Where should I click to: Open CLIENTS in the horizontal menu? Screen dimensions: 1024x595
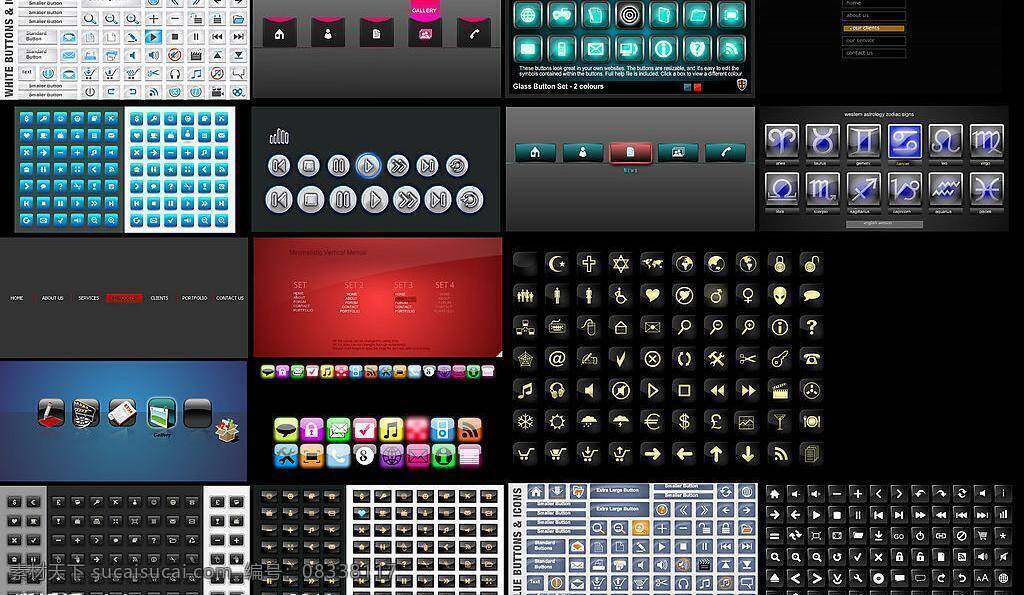pyautogui.click(x=159, y=298)
